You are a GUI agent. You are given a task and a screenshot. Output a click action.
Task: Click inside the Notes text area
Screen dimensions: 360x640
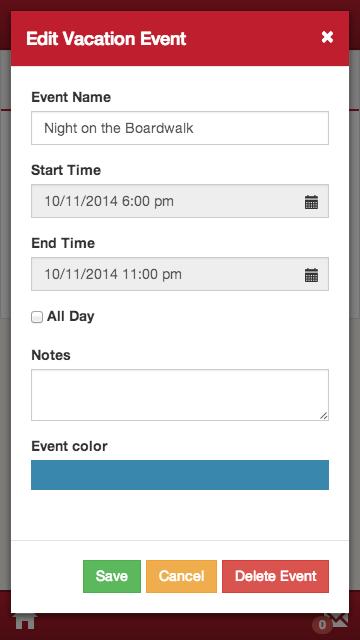coord(180,395)
